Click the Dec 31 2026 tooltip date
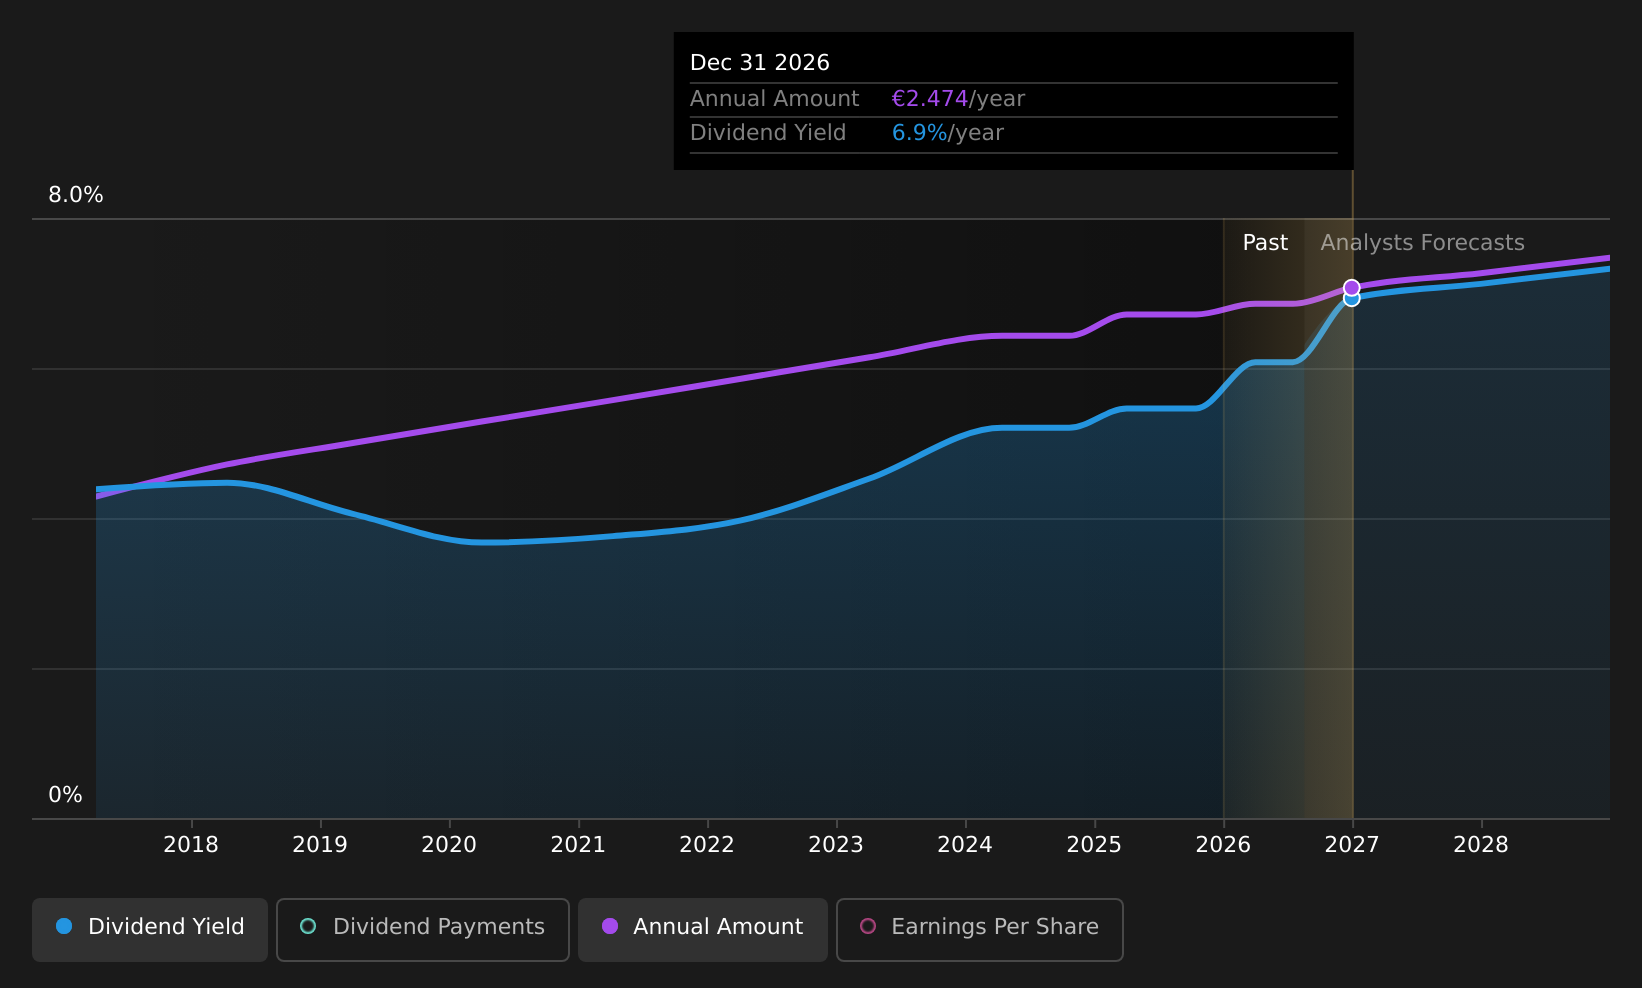This screenshot has height=988, width=1642. point(760,63)
